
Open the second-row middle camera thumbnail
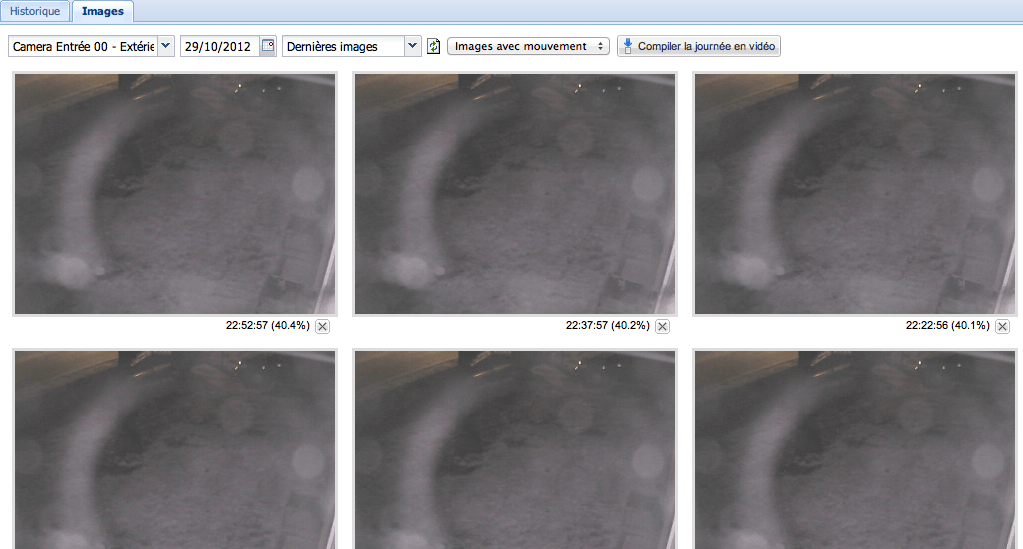515,449
